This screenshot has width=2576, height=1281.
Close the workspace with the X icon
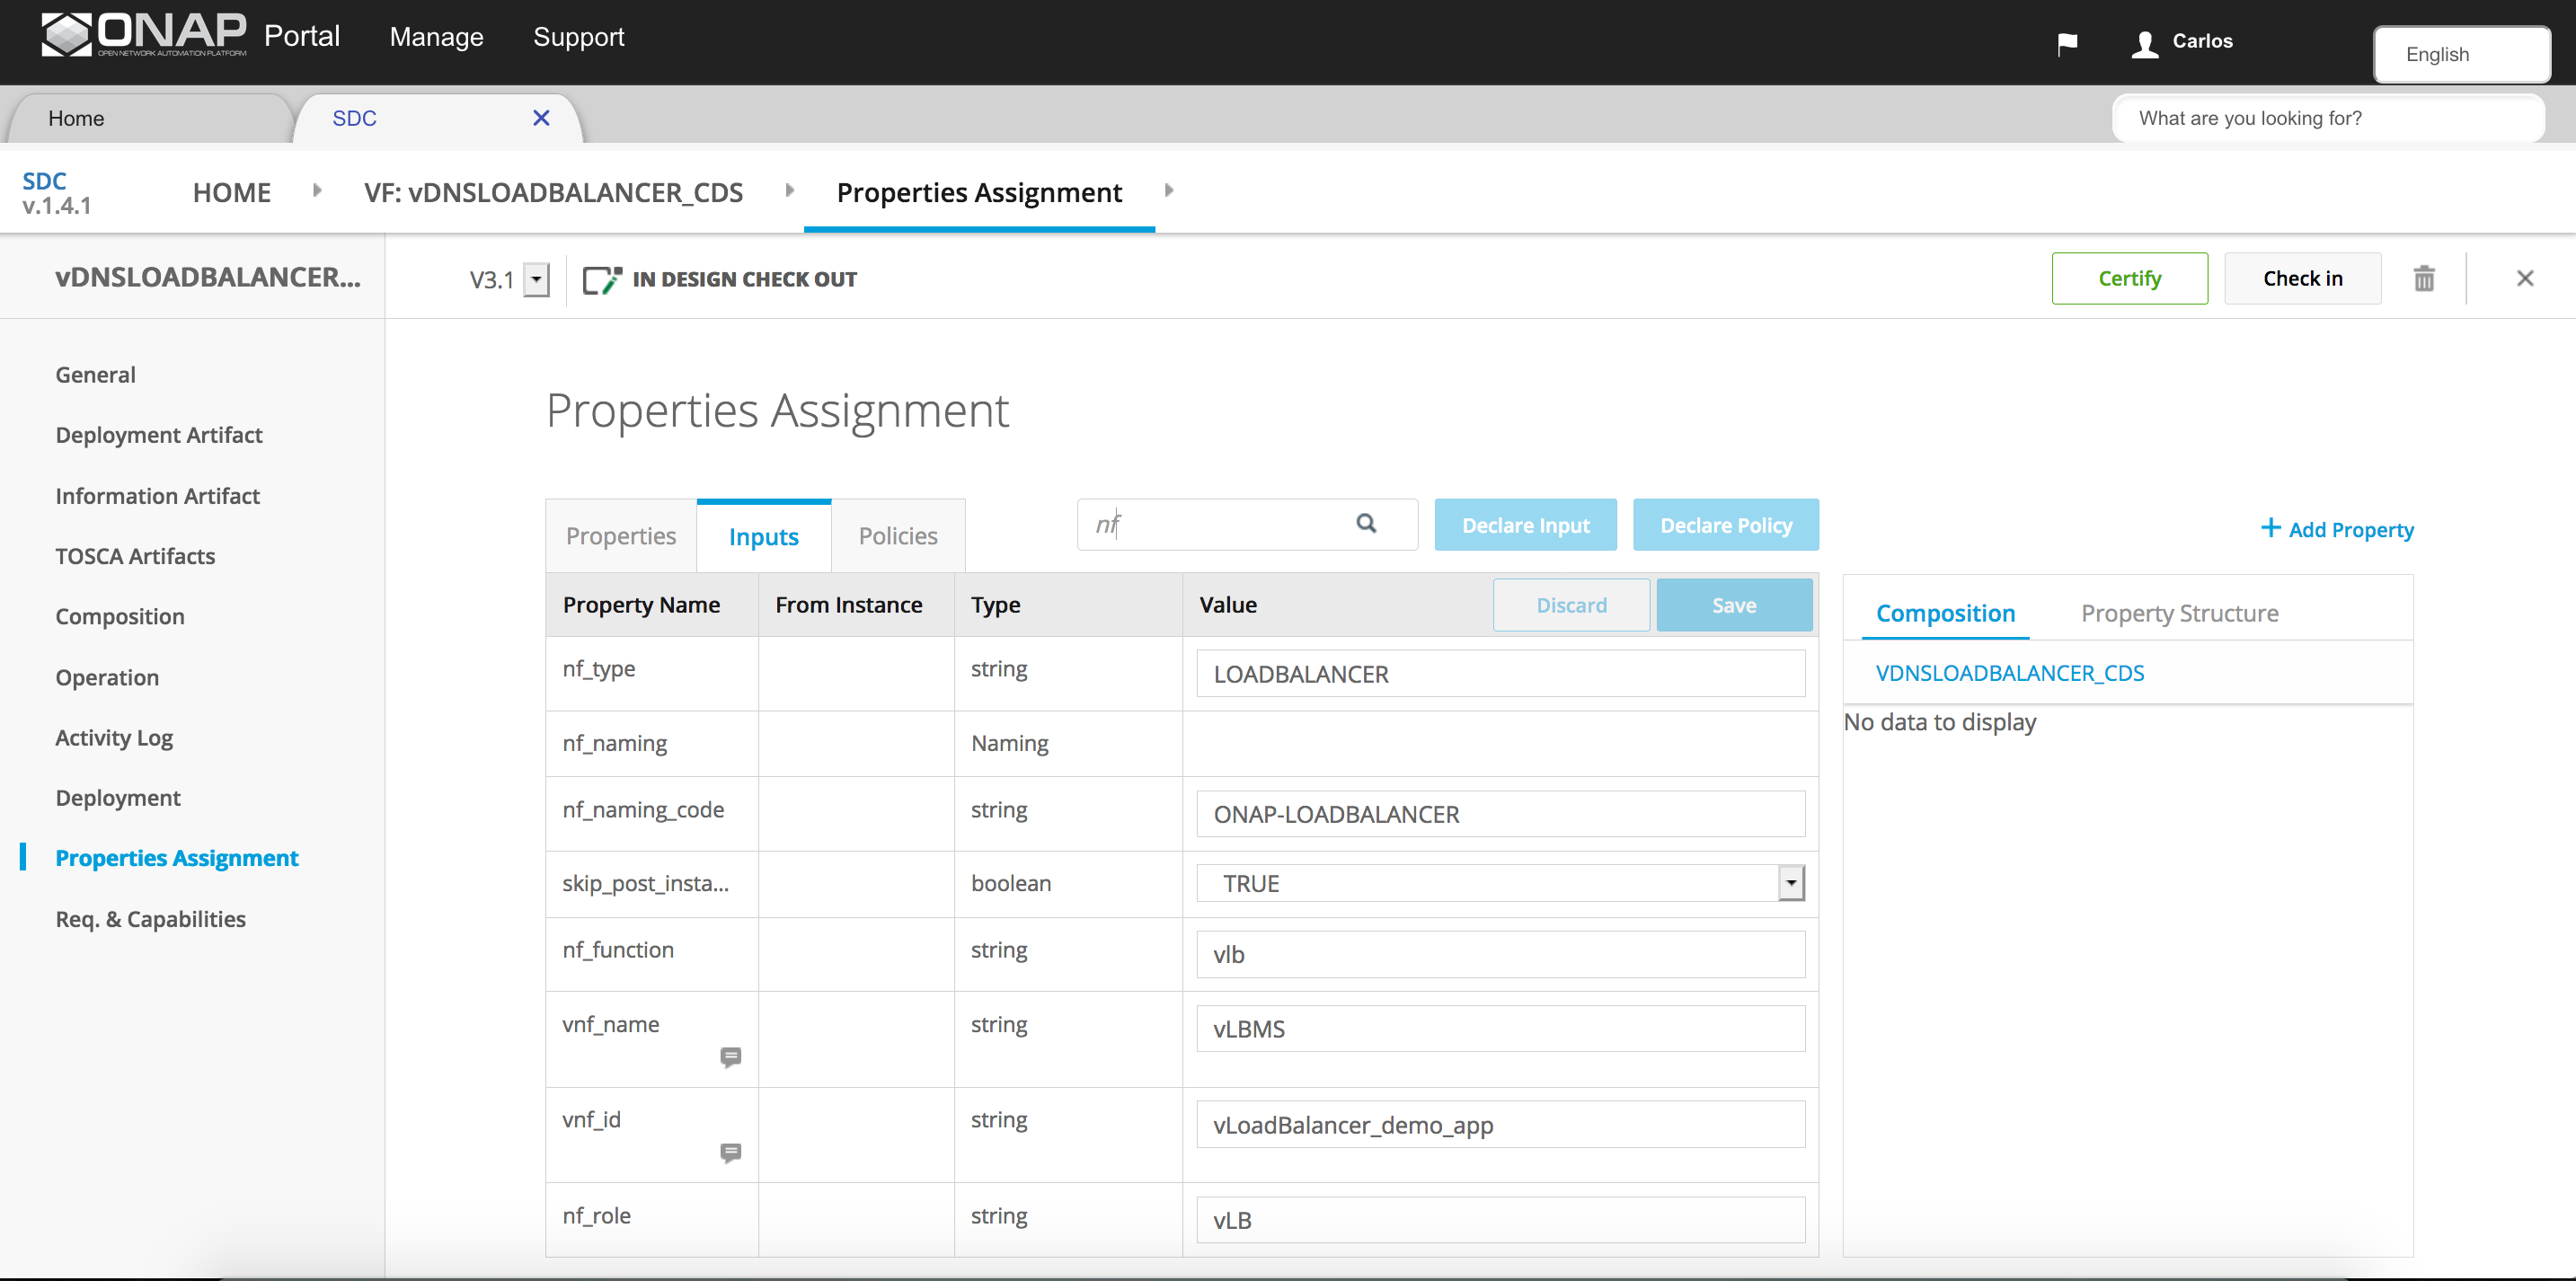coord(2525,279)
